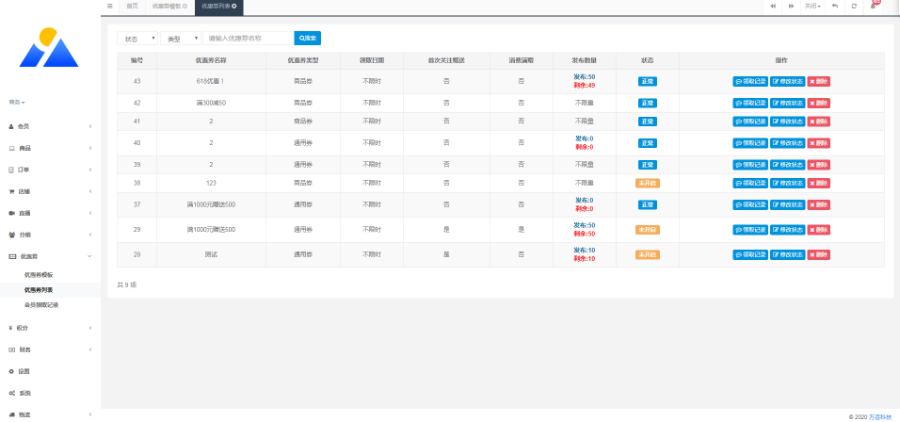Click 修改状态 for coupon number 42
The image size is (900, 422).
[788, 103]
